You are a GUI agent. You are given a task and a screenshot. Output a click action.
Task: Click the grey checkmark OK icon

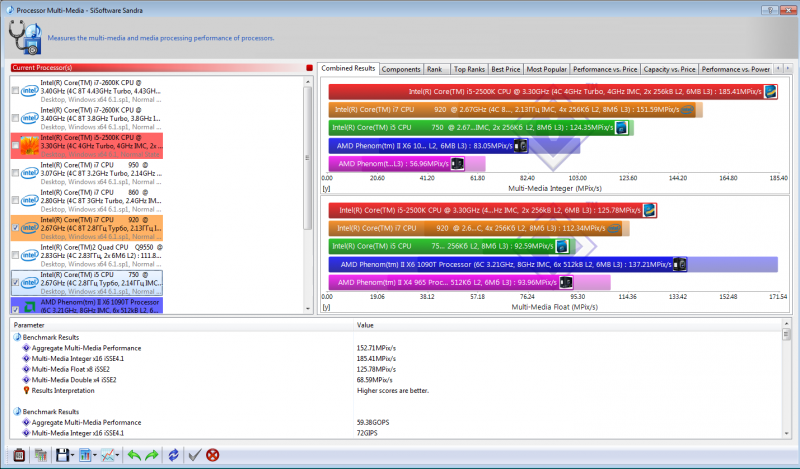[194, 455]
